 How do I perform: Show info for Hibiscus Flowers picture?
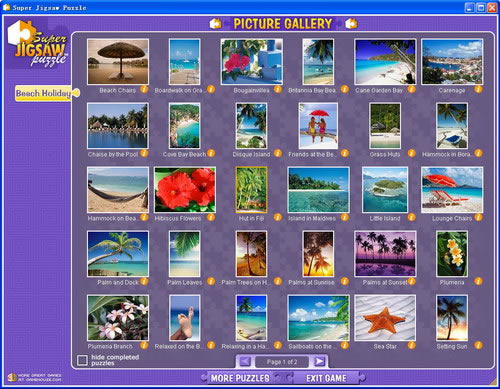click(x=211, y=217)
